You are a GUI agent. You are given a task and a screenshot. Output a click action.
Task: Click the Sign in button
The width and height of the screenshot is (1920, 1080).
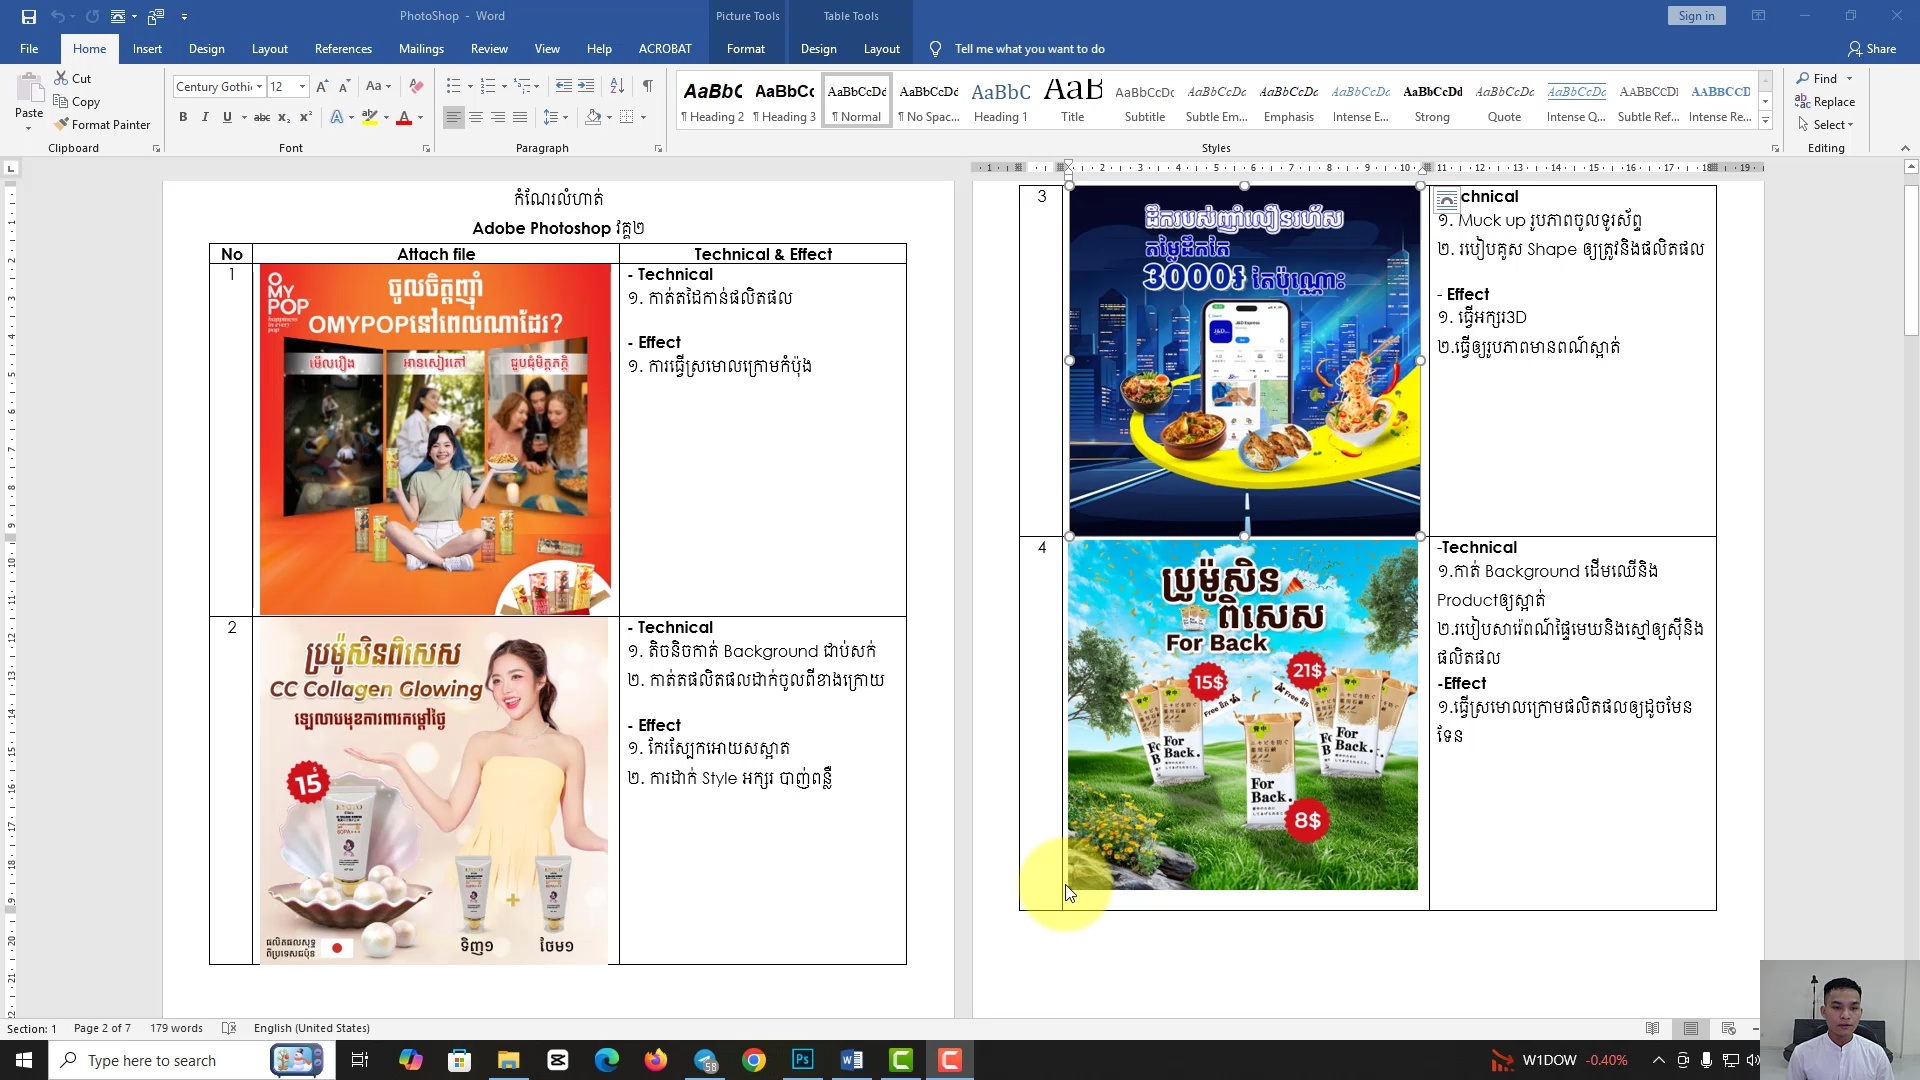[1696, 16]
